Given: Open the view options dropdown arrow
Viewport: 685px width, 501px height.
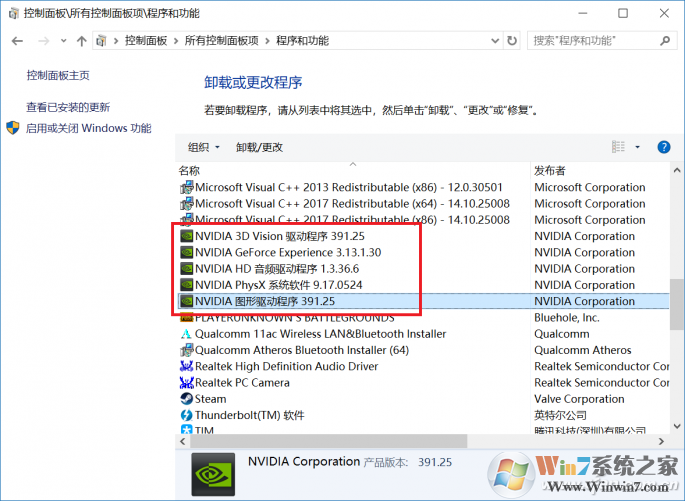Looking at the screenshot, I should 638,147.
